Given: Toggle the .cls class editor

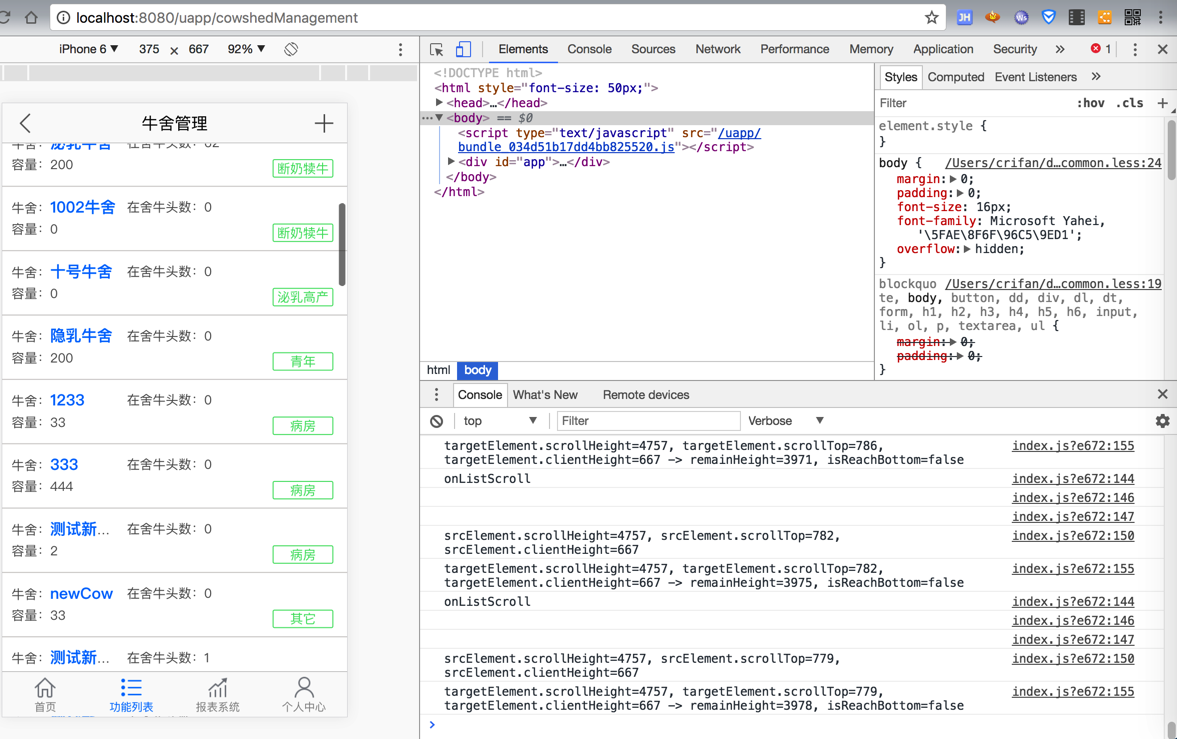Looking at the screenshot, I should click(x=1130, y=103).
